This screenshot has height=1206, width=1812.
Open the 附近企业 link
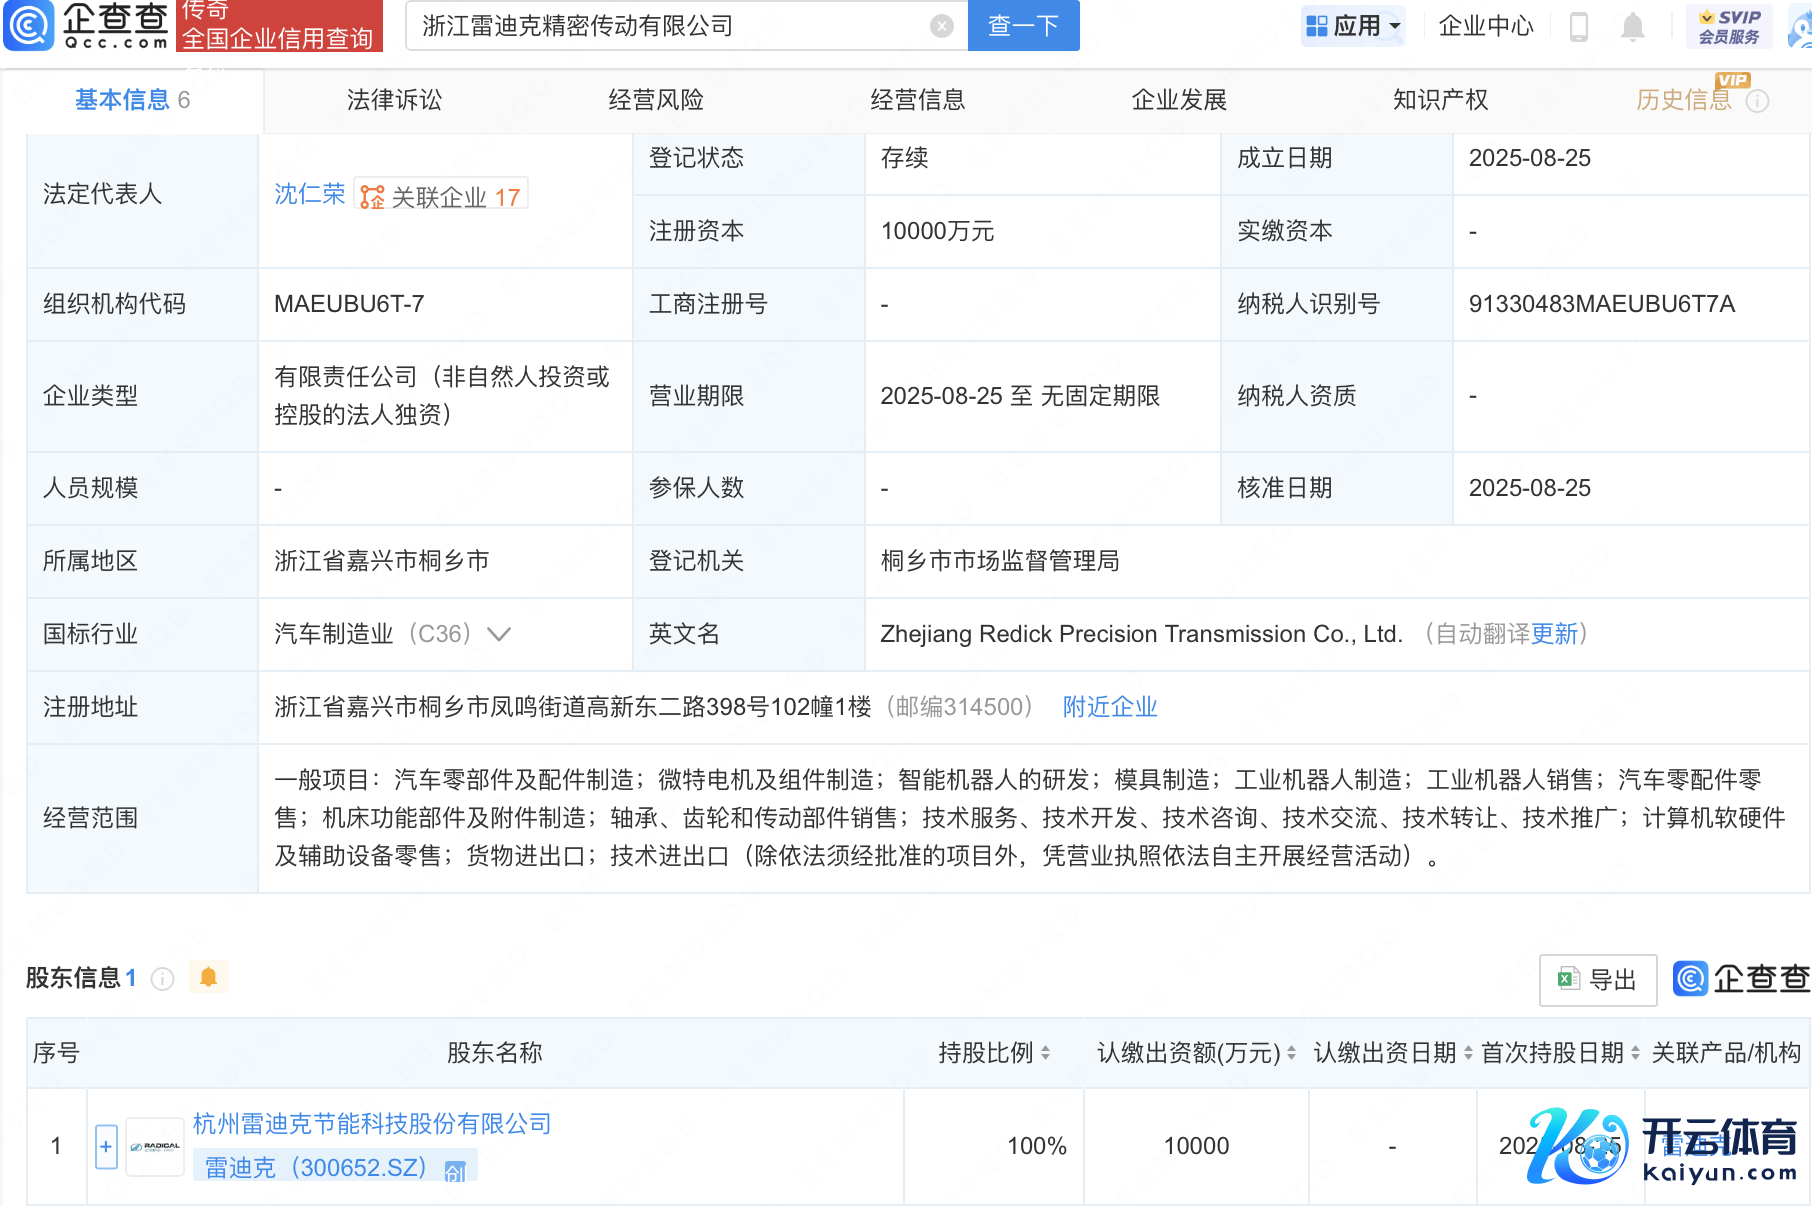[1109, 707]
